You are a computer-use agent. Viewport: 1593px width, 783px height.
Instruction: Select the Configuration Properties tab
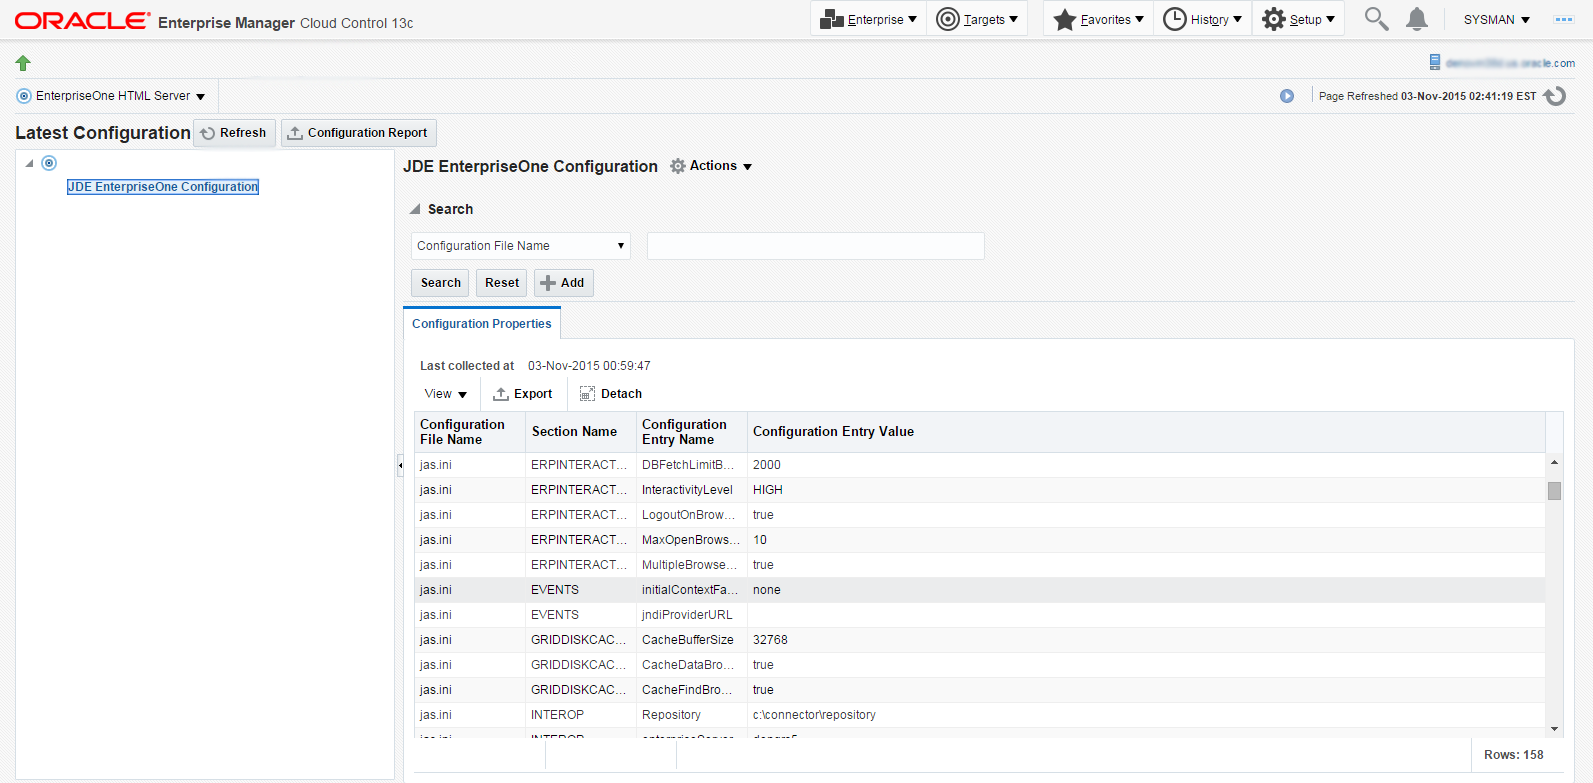(481, 324)
